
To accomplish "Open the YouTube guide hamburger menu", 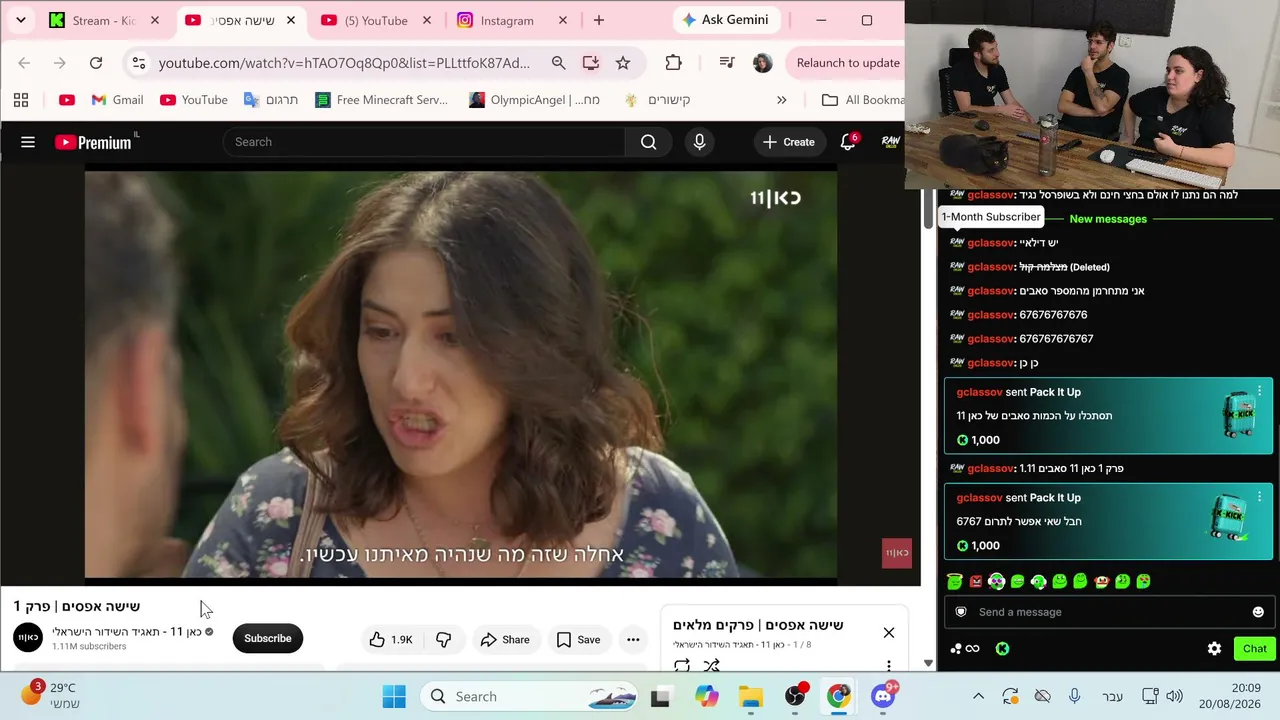I will pyautogui.click(x=28, y=142).
